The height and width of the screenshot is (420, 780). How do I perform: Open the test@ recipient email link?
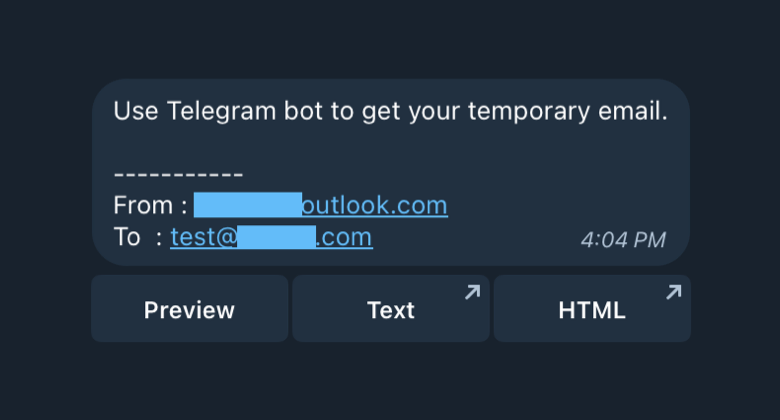click(272, 237)
